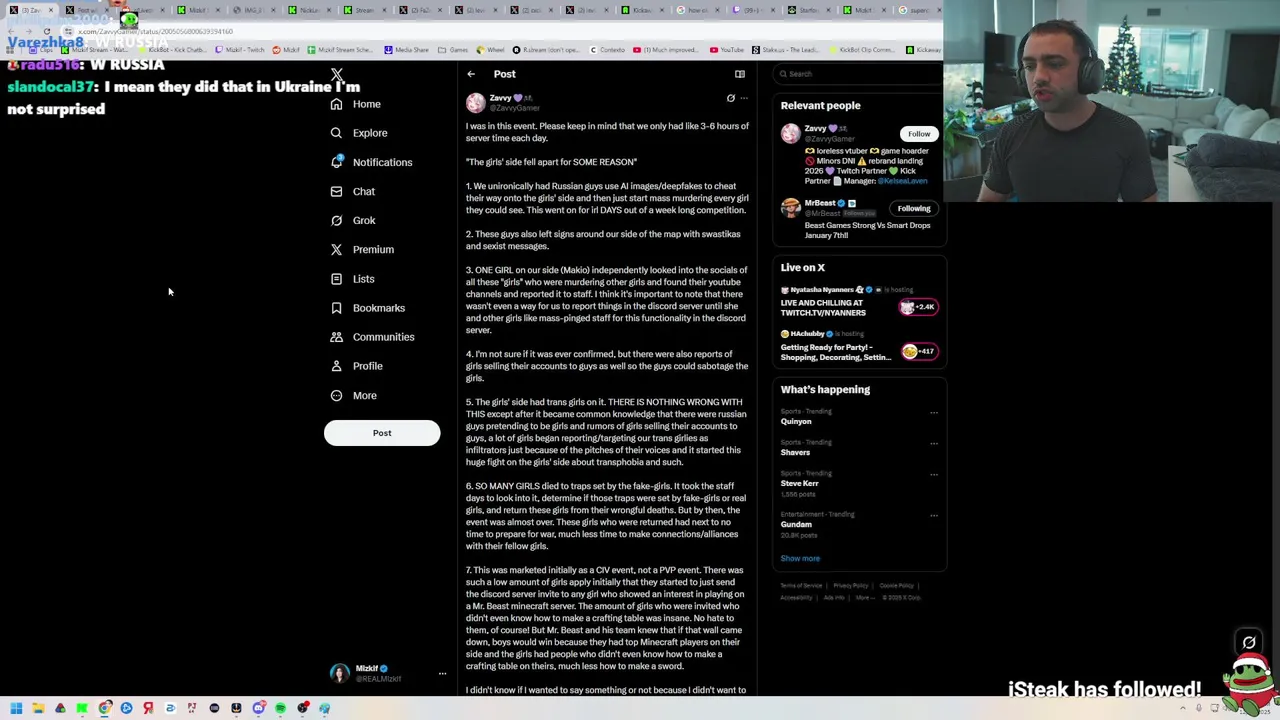Click the Notifications bell icon
The height and width of the screenshot is (720, 1280).
point(336,162)
